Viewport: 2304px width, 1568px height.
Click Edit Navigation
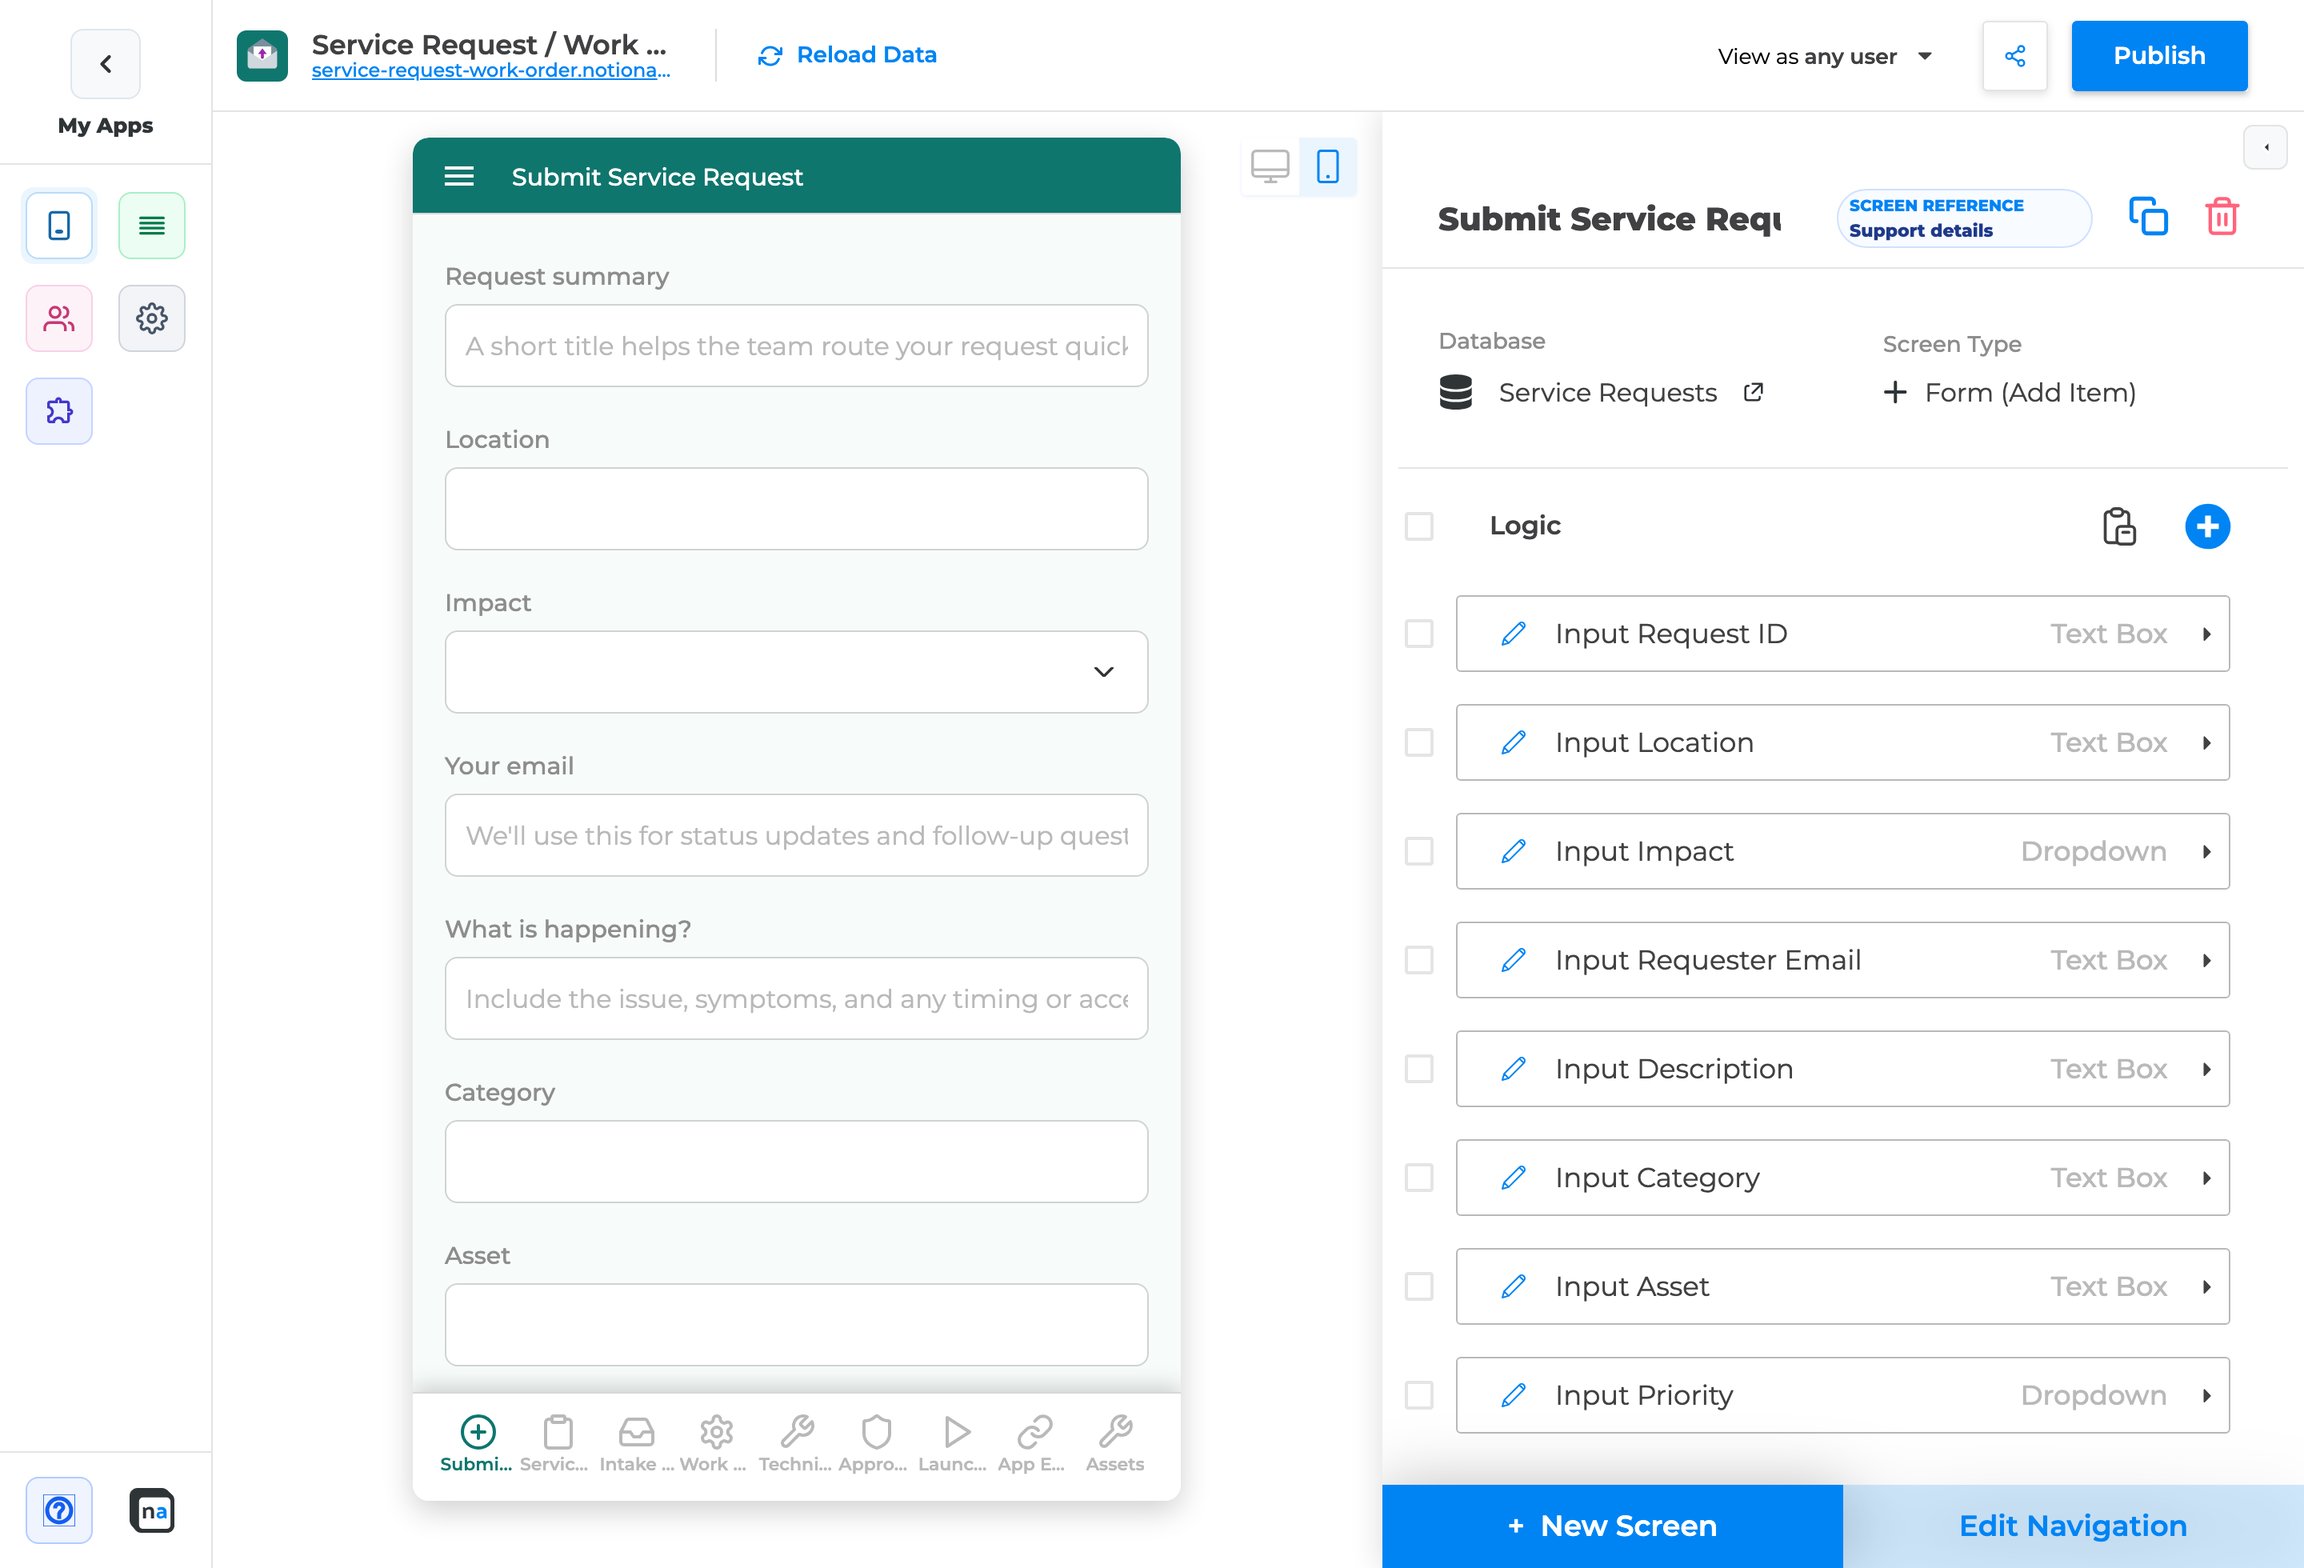point(2073,1526)
